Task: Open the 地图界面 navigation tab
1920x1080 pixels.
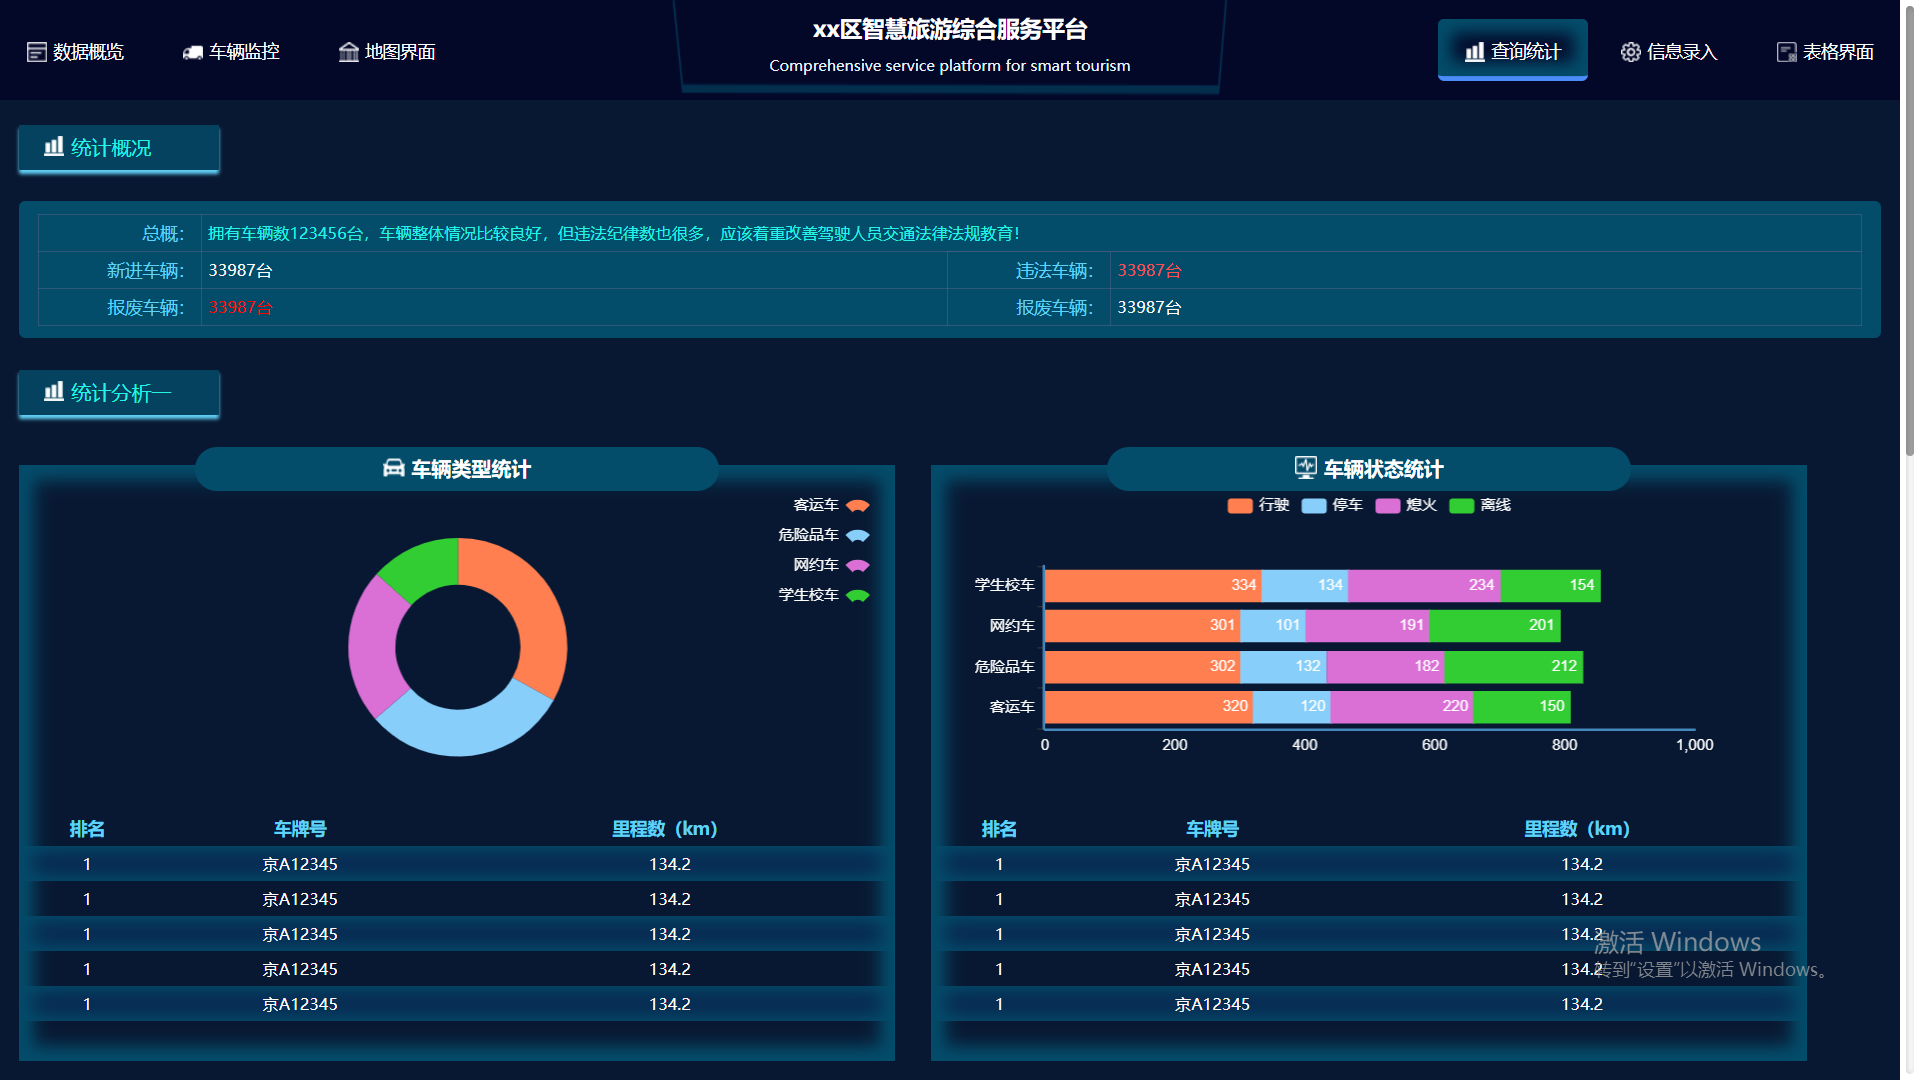Action: pos(387,52)
